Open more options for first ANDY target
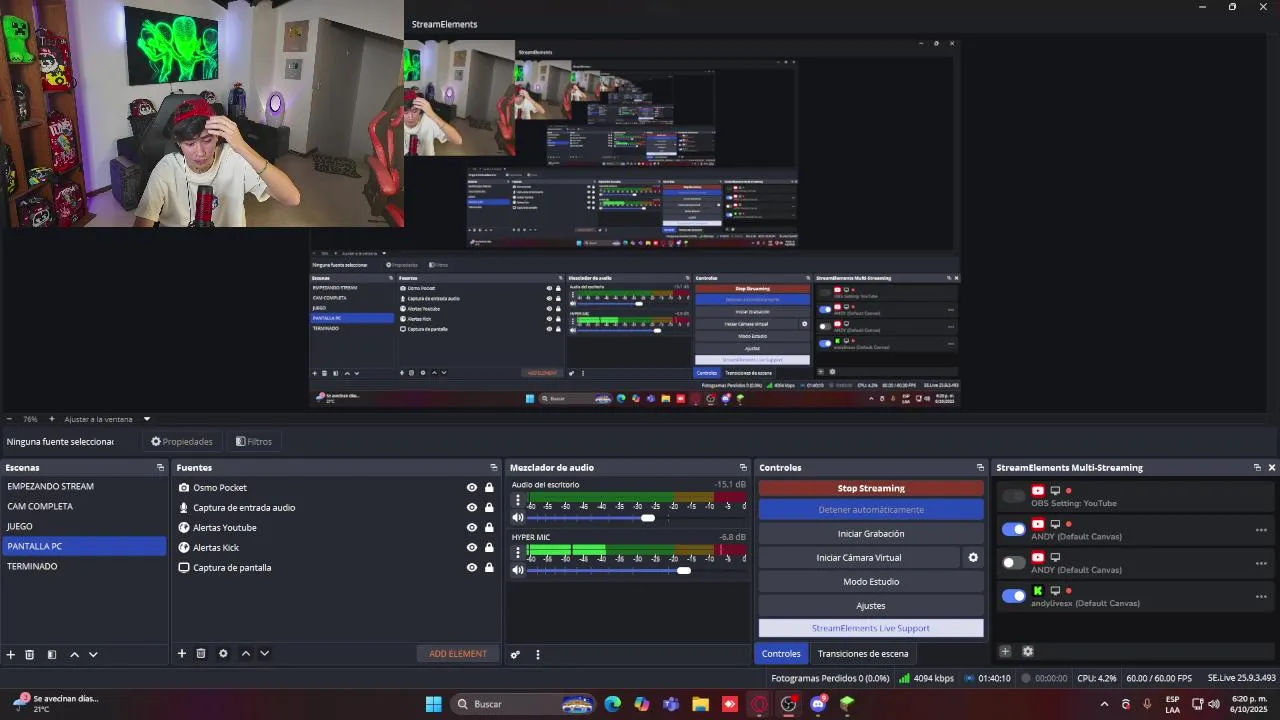Viewport: 1280px width, 720px height. tap(1261, 530)
